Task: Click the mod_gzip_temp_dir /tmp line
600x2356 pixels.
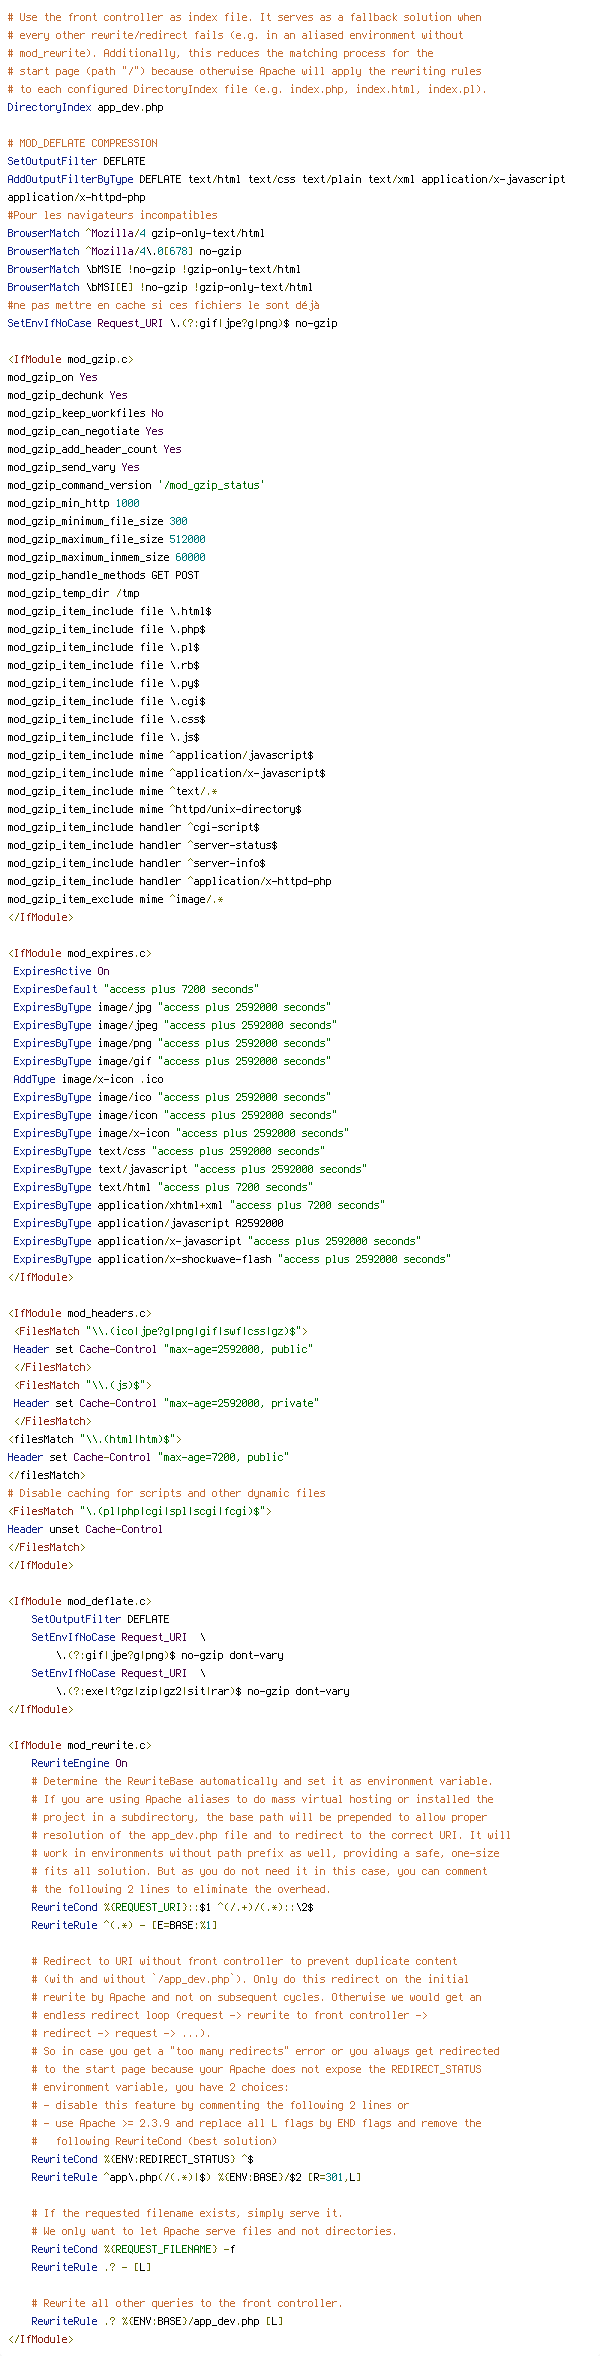Action: 73,593
